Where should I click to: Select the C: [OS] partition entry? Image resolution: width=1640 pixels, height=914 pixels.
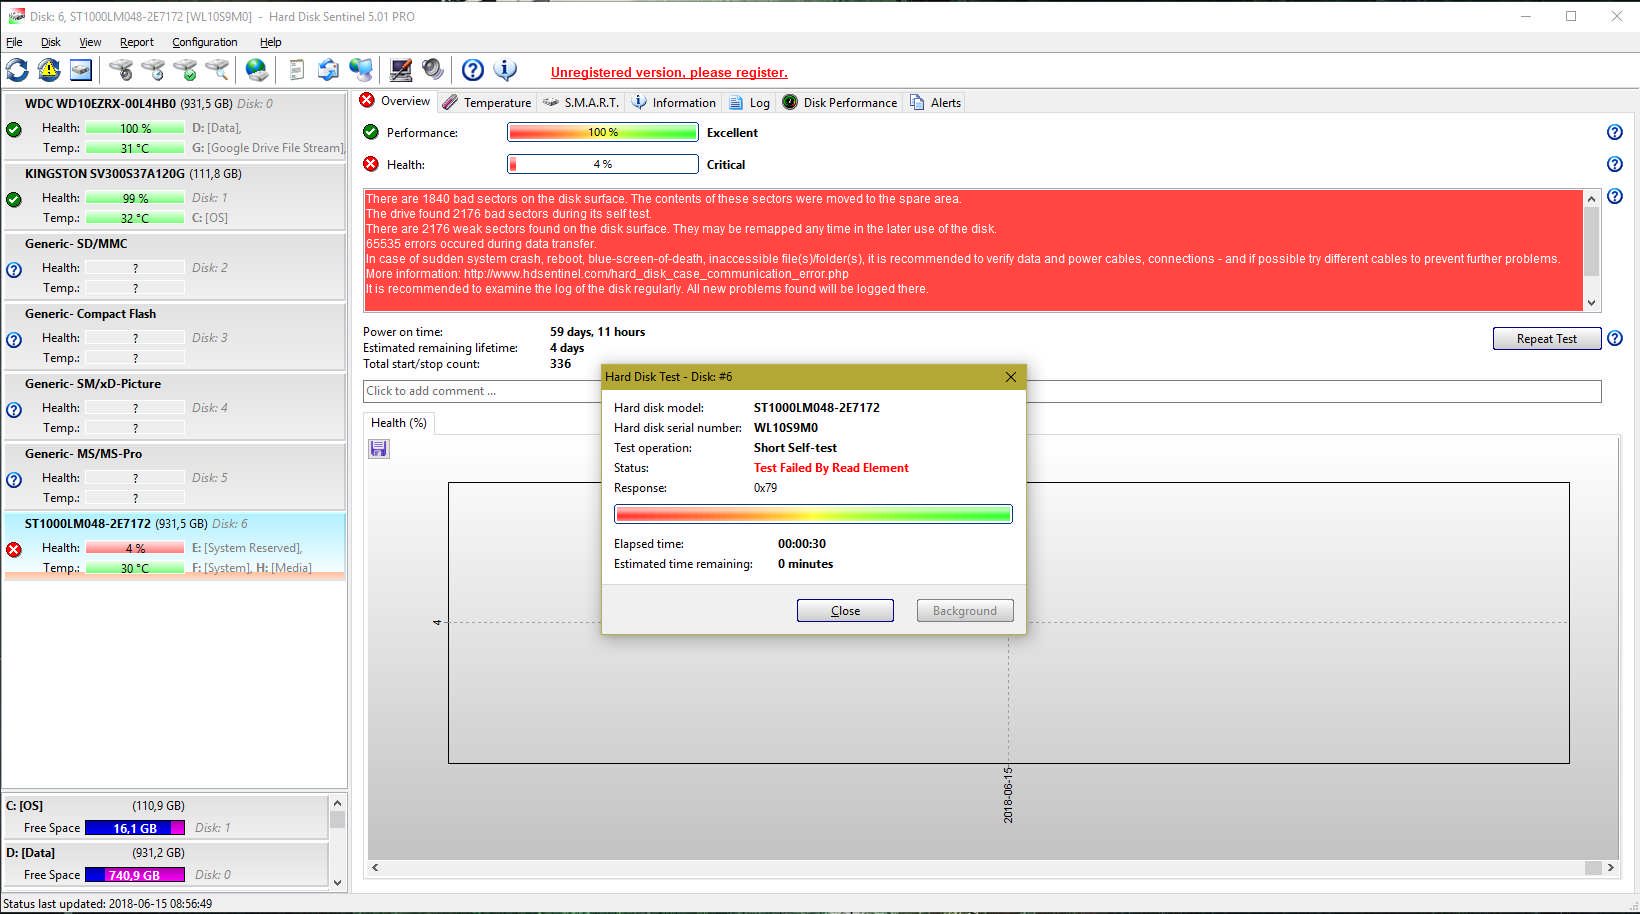click(165, 817)
